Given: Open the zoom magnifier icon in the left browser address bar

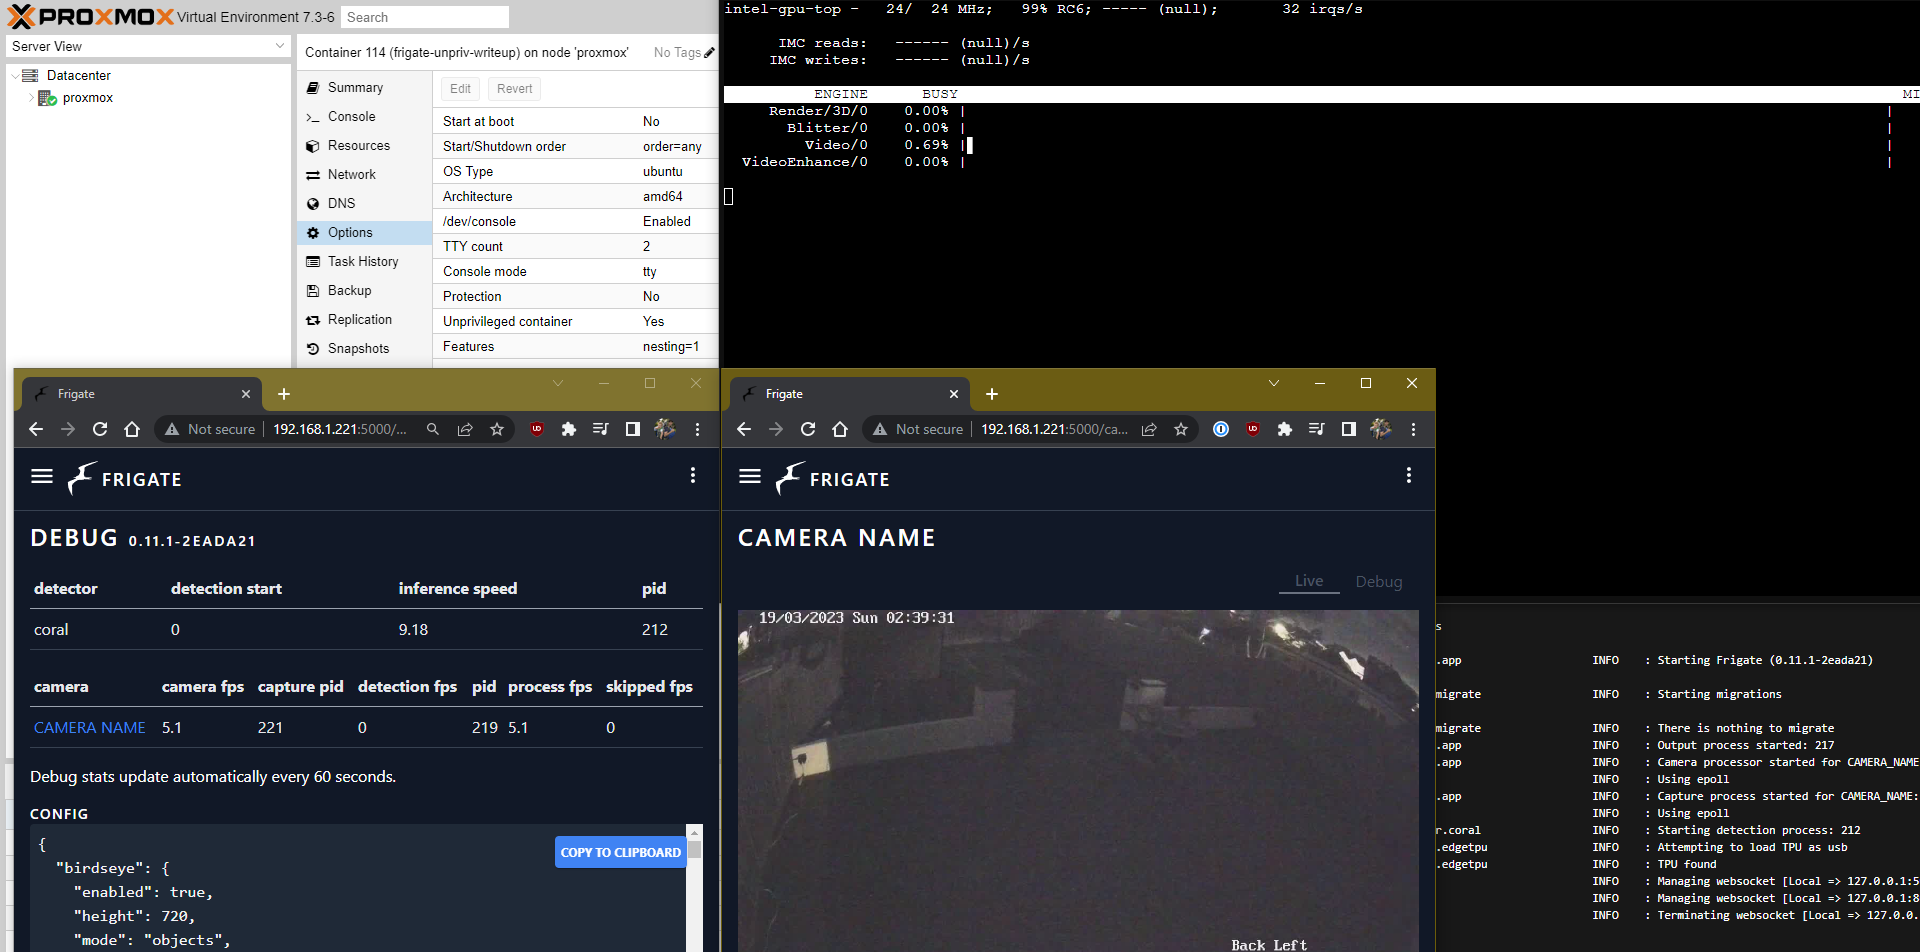Looking at the screenshot, I should [x=433, y=429].
